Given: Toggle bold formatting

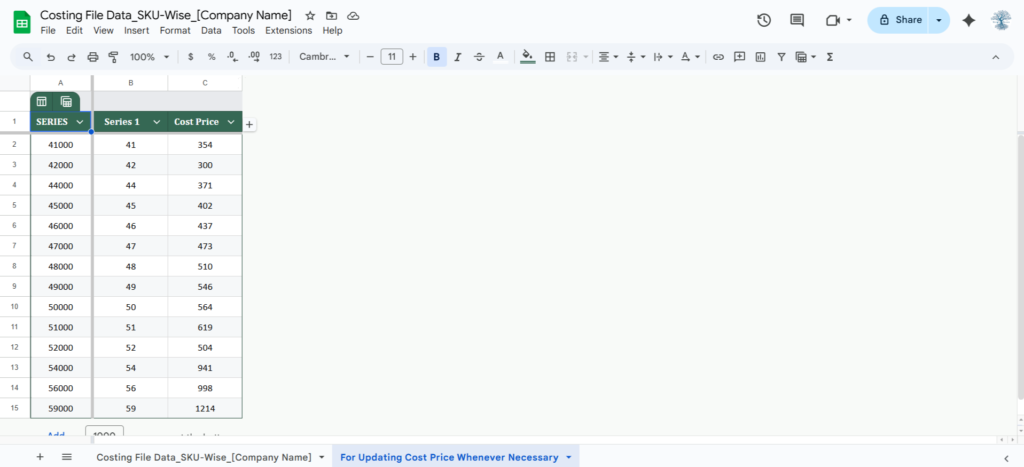Looking at the screenshot, I should point(436,57).
